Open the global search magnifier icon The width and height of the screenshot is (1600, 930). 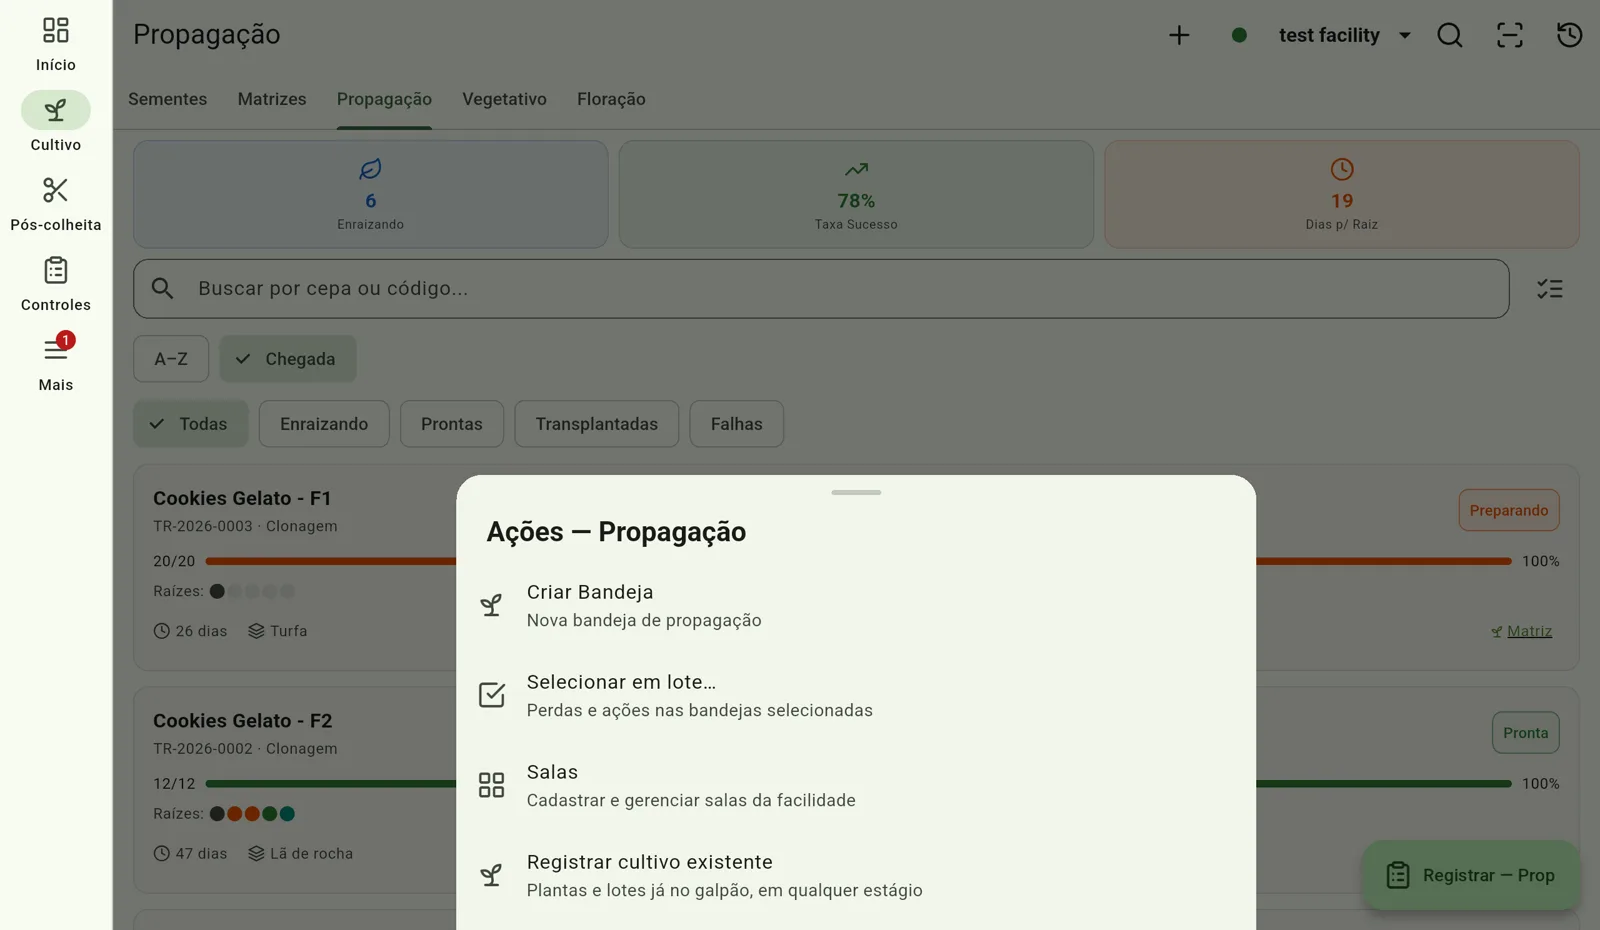1450,35
